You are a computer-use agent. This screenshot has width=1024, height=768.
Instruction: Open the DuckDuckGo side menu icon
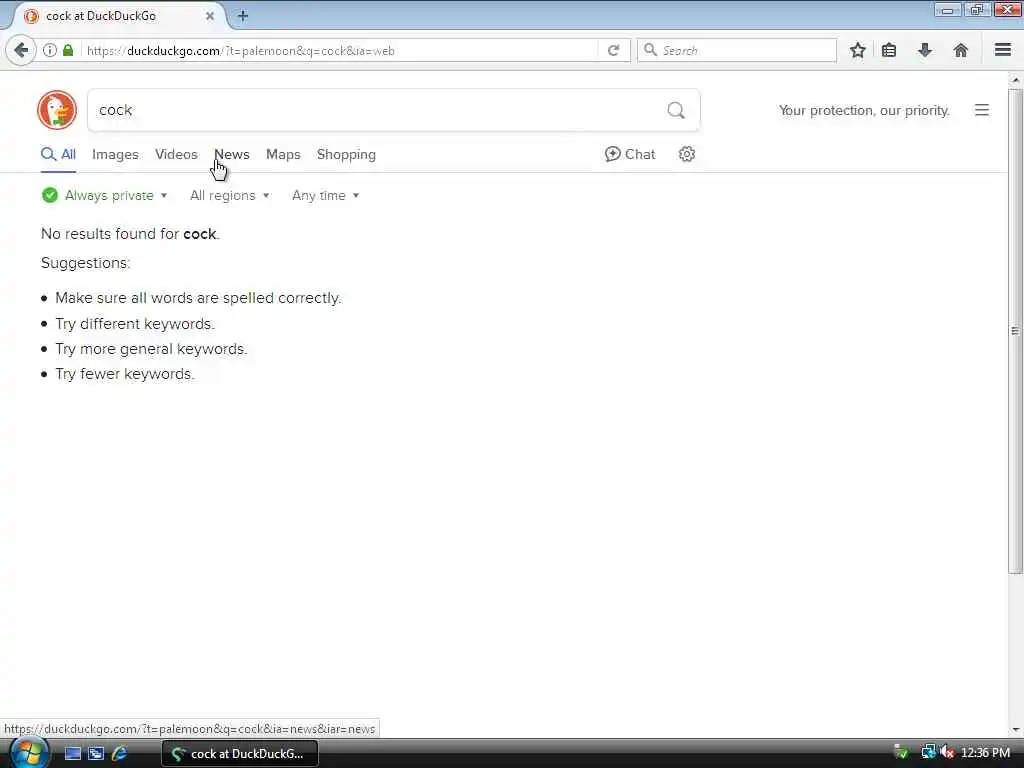coord(982,110)
